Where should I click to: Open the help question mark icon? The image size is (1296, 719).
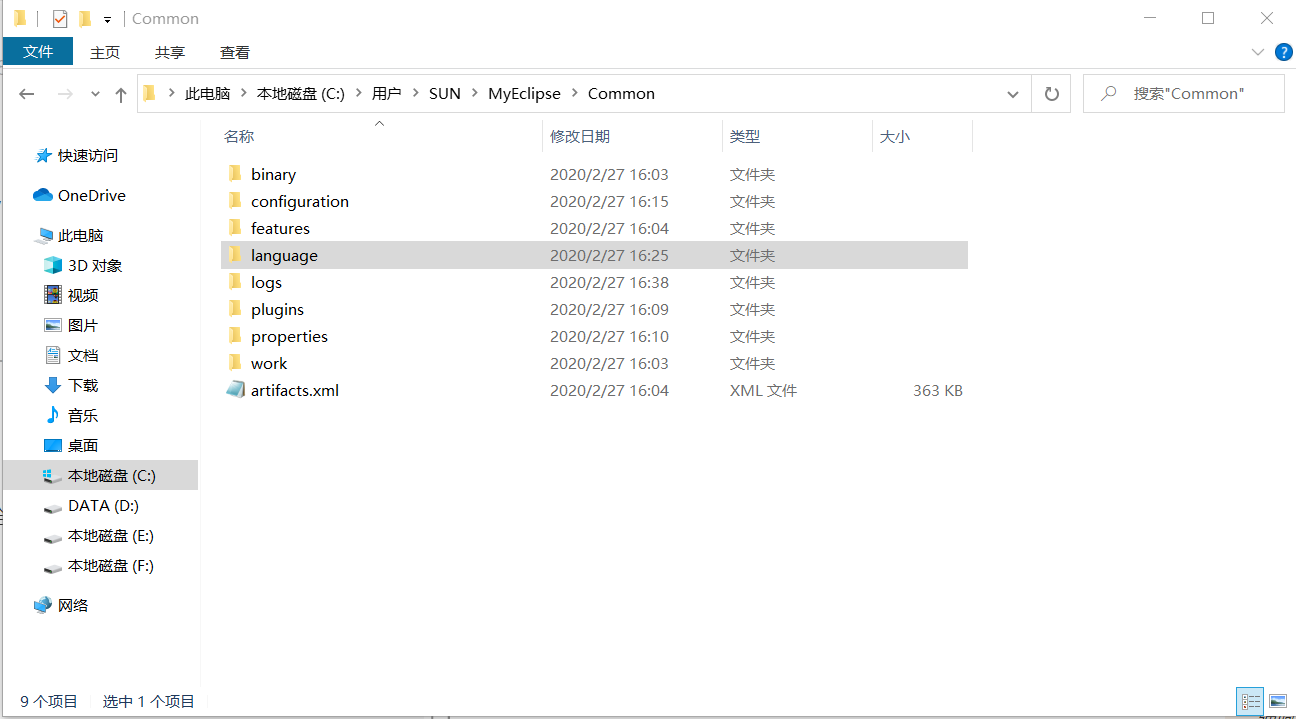point(1283,52)
